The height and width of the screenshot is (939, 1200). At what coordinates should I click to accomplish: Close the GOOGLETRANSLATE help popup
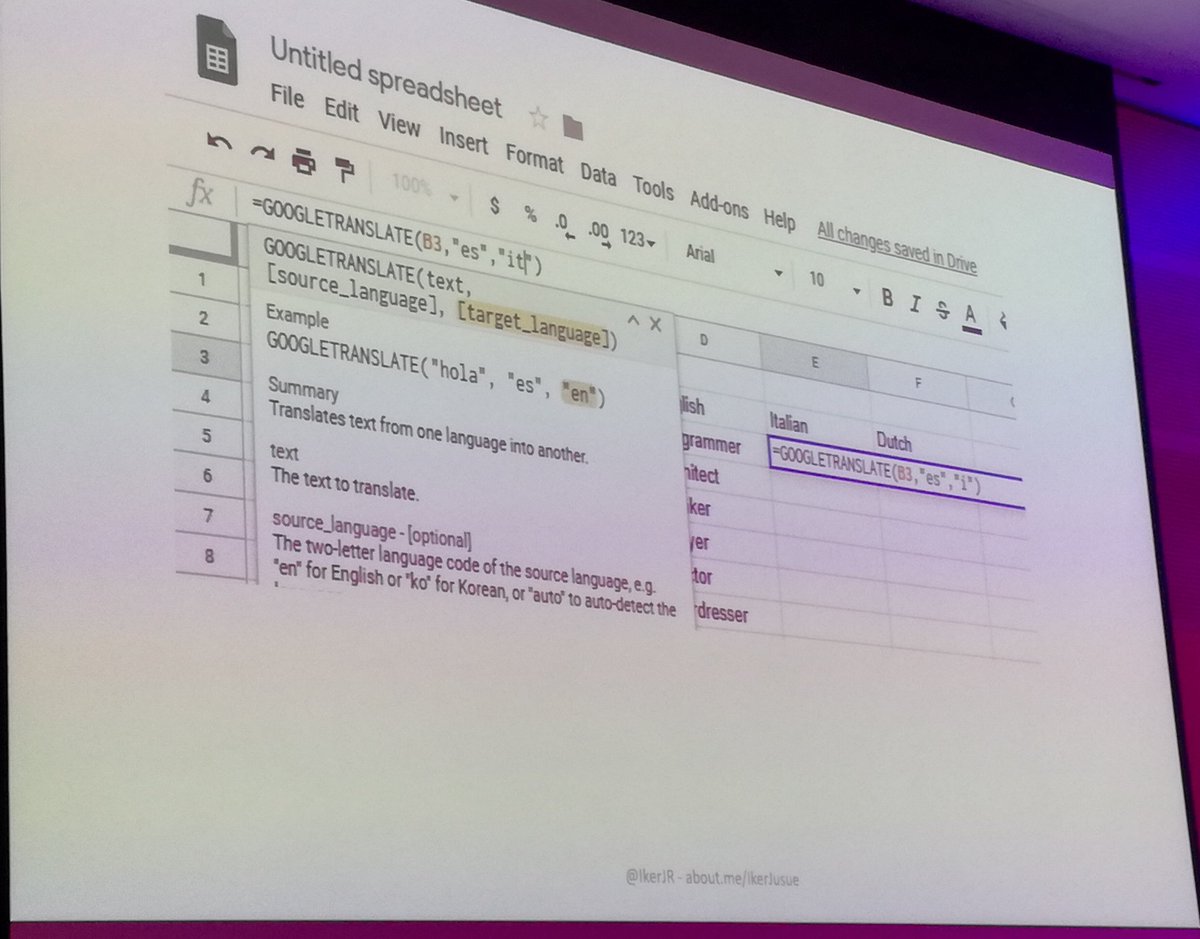[x=655, y=324]
